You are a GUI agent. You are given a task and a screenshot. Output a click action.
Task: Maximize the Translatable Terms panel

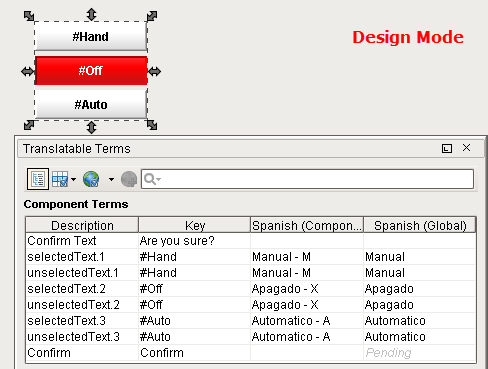pos(447,148)
